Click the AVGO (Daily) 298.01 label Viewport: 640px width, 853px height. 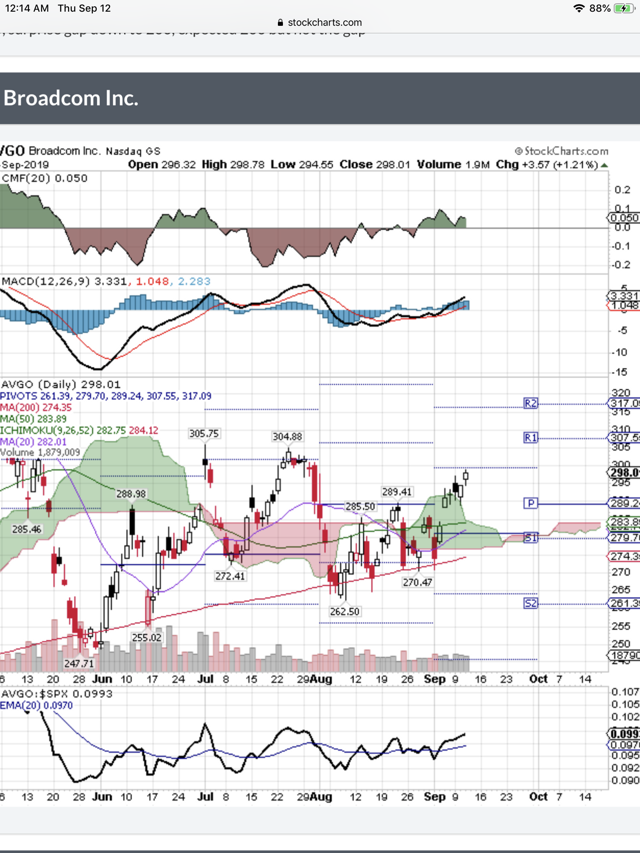pos(60,385)
